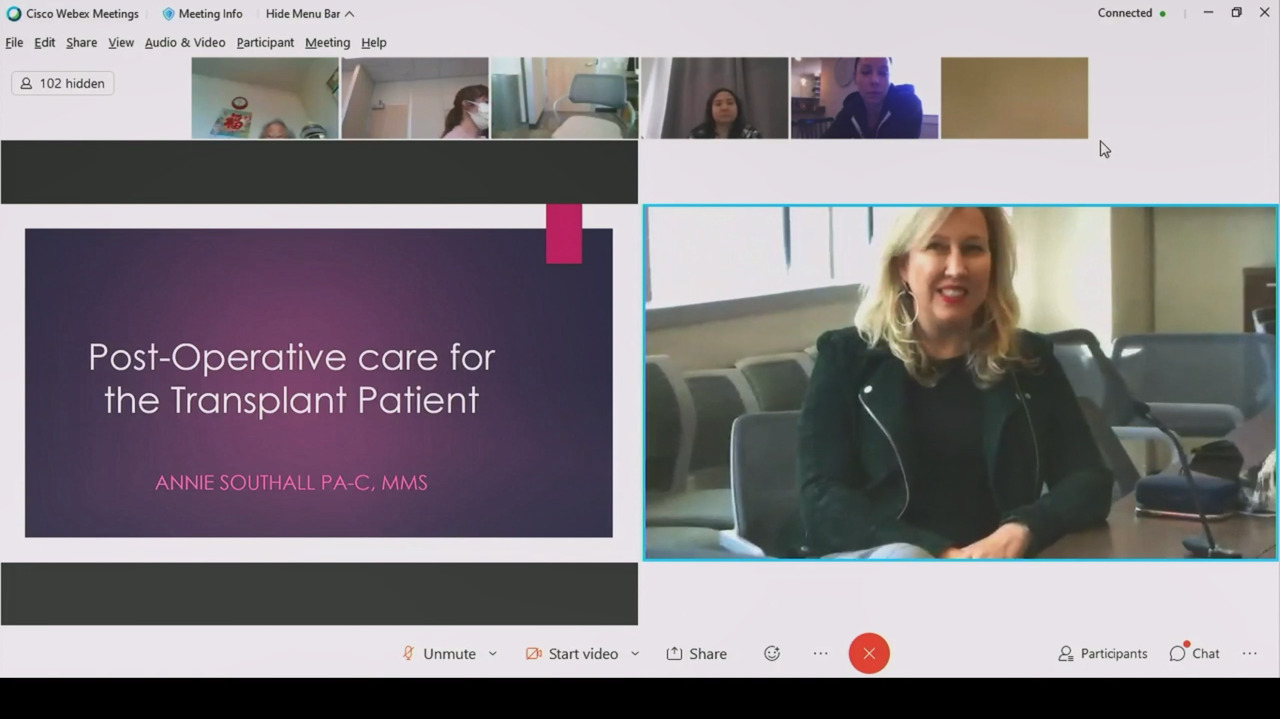Open the reactions smiley icon

[x=772, y=654]
